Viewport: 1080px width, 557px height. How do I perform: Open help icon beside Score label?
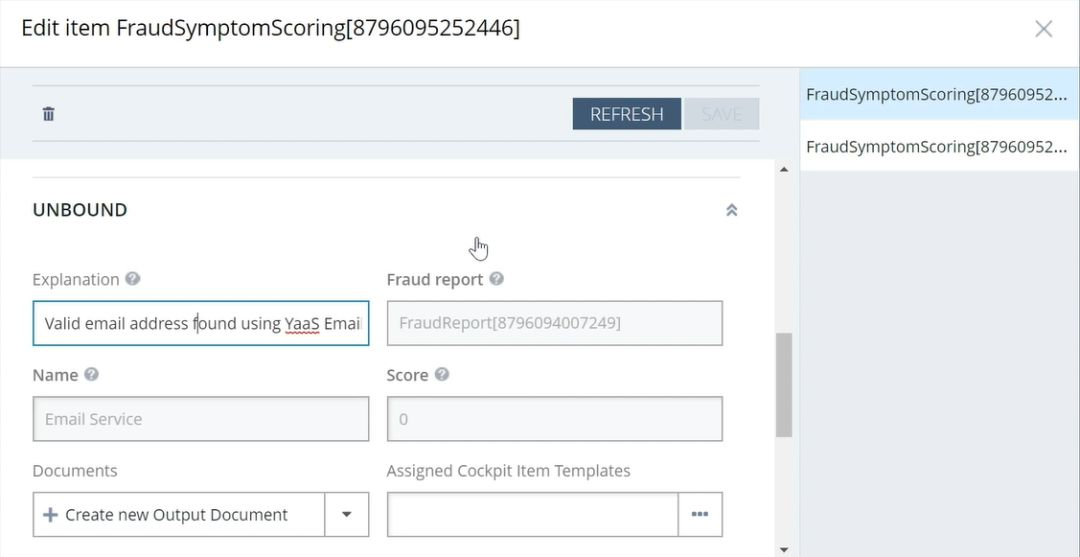pyautogui.click(x=442, y=375)
